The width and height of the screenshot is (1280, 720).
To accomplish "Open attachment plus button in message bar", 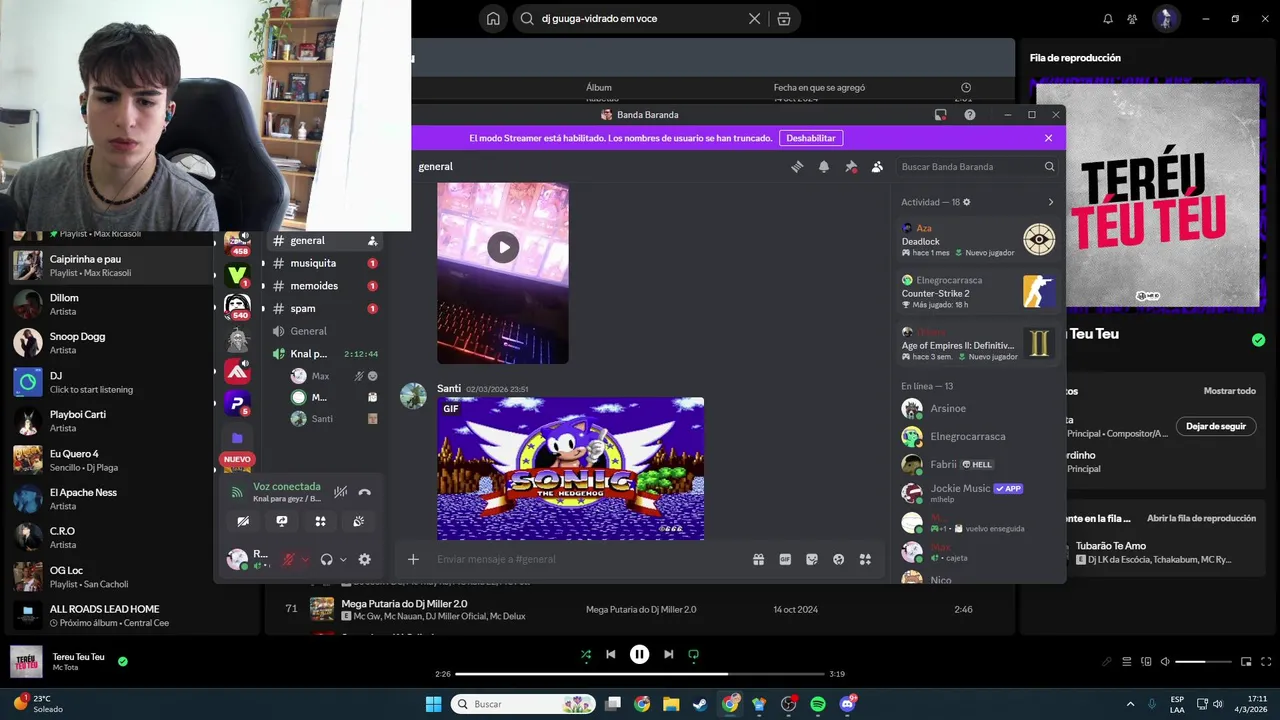I will pyautogui.click(x=413, y=559).
